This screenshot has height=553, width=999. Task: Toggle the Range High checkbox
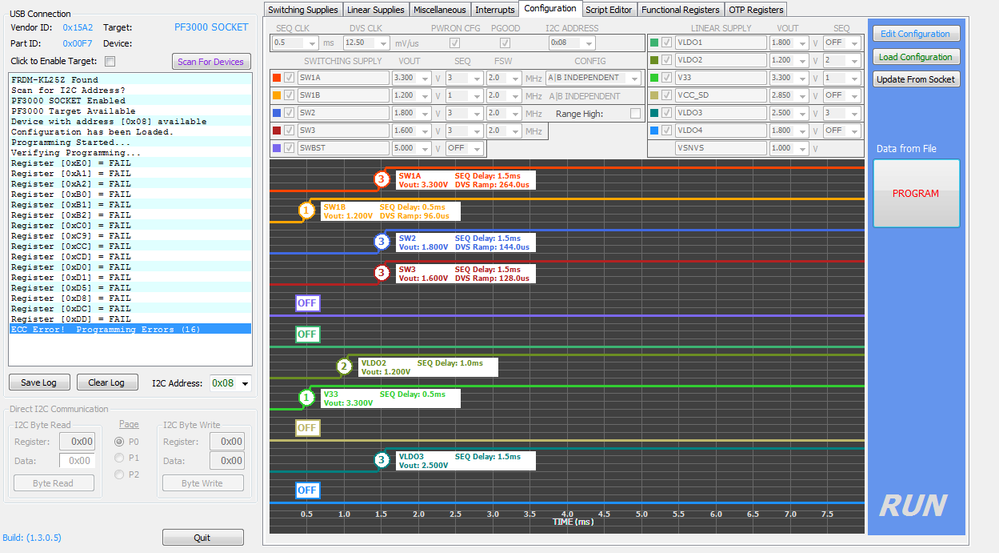635,113
